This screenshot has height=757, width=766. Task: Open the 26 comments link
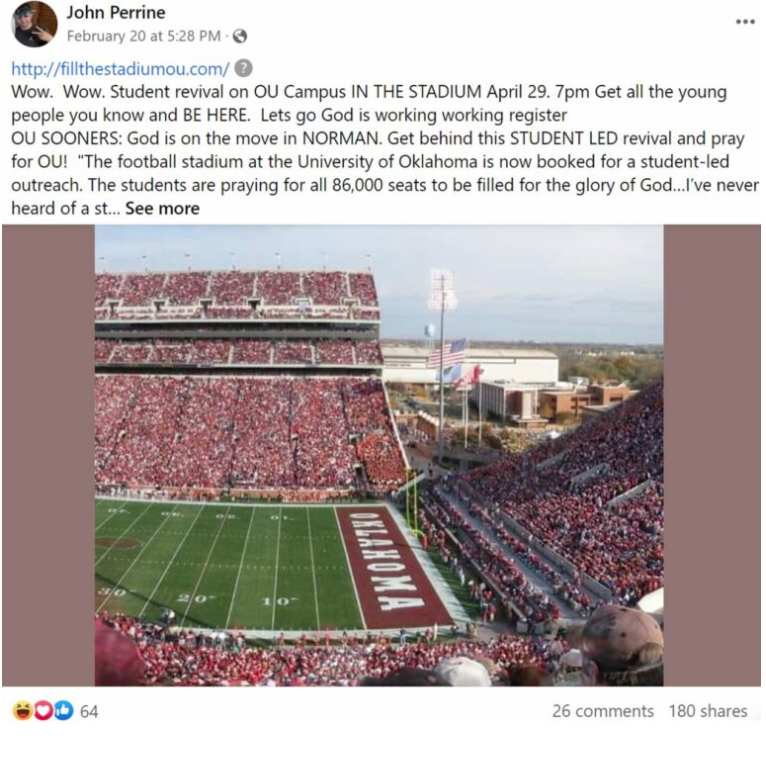602,711
